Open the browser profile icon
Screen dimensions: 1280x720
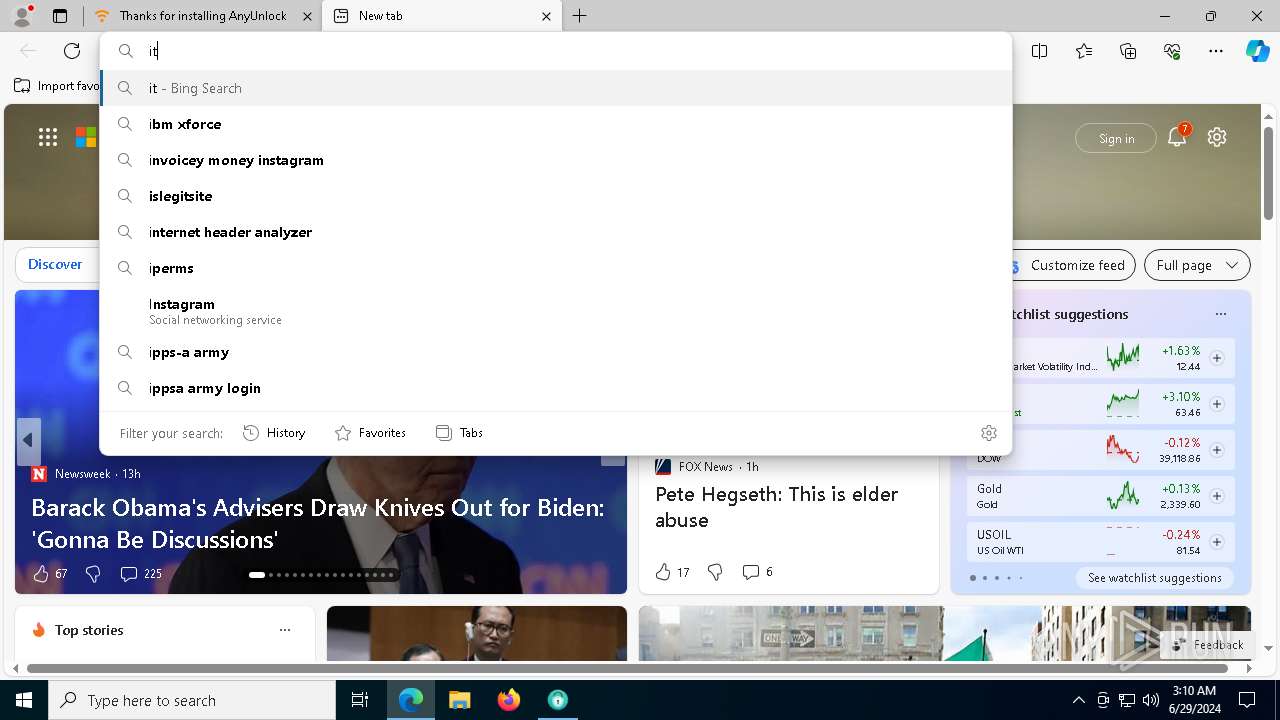21,16
